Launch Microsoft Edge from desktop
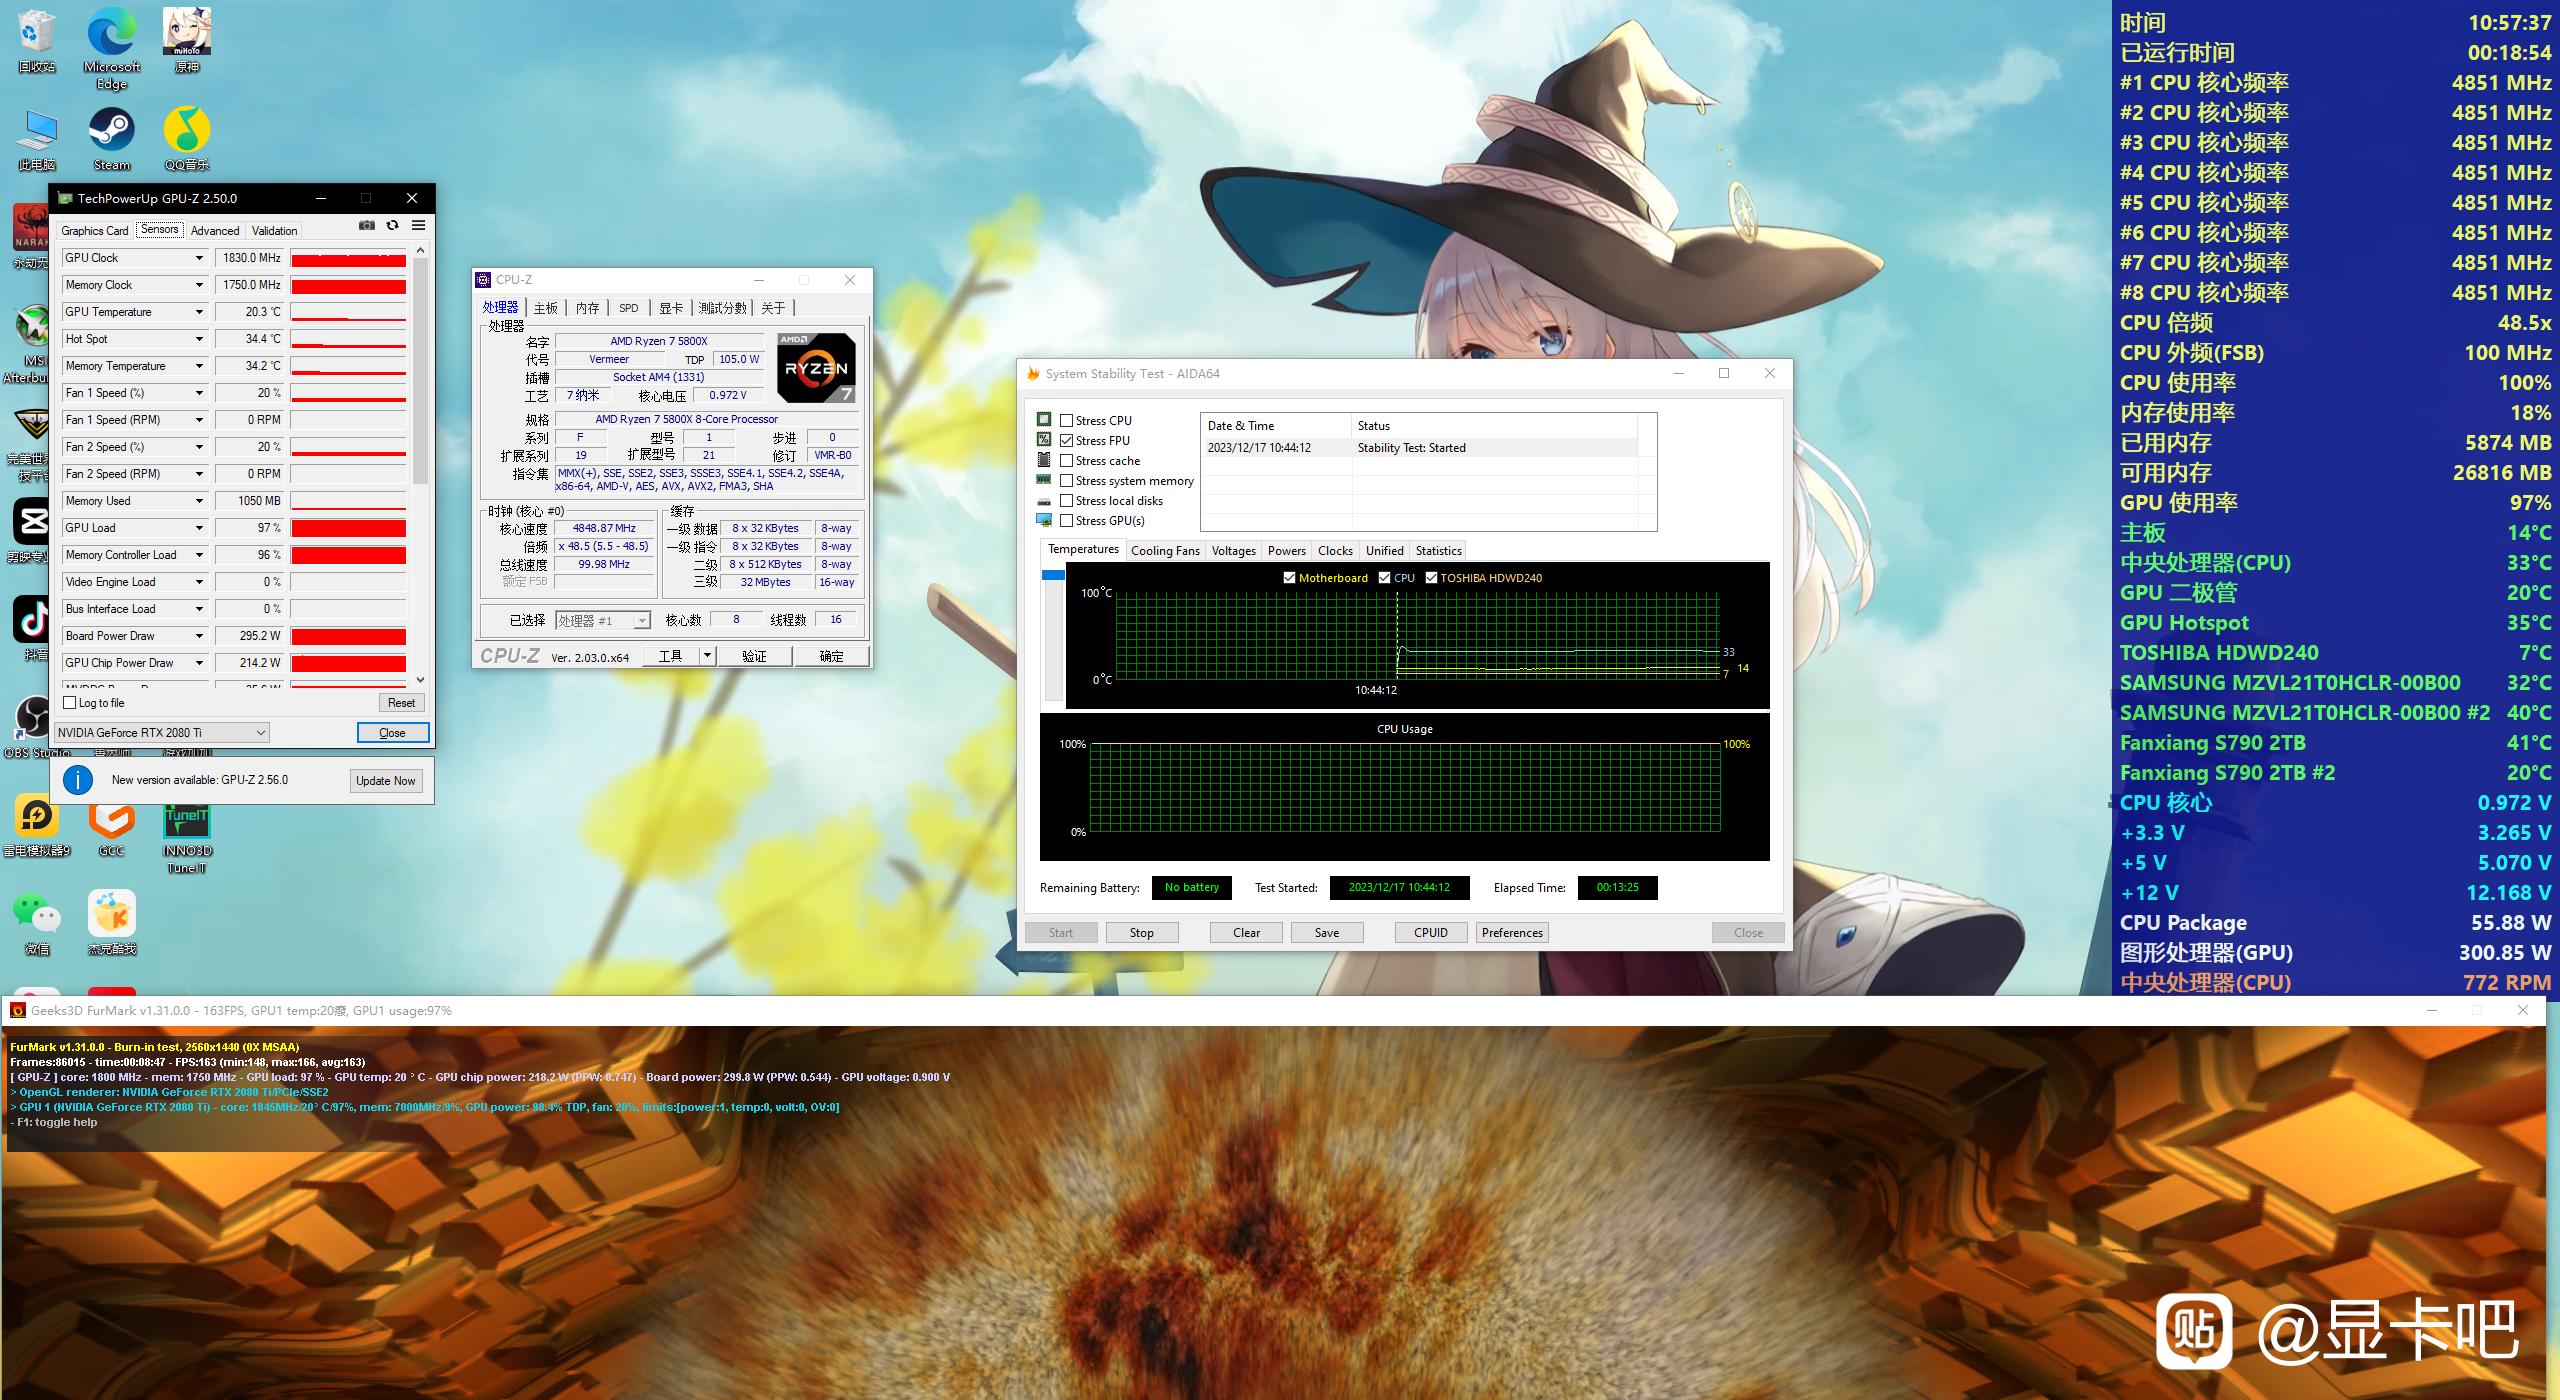Screen dimensions: 2560x1400 pos(112,48)
